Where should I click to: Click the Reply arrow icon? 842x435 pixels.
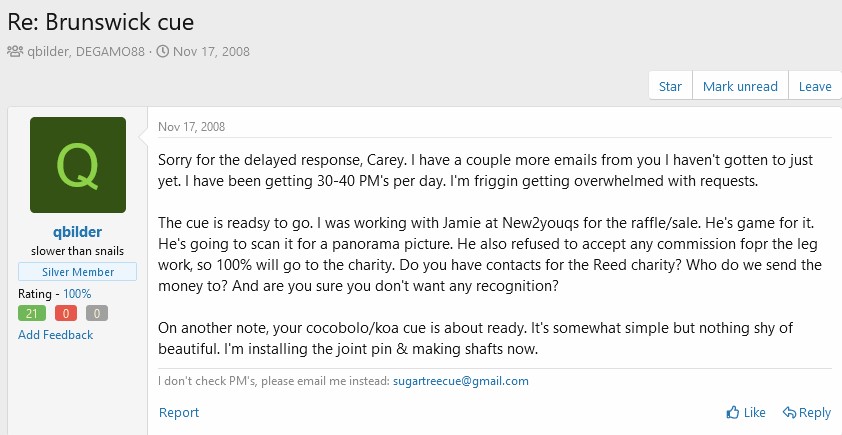789,412
